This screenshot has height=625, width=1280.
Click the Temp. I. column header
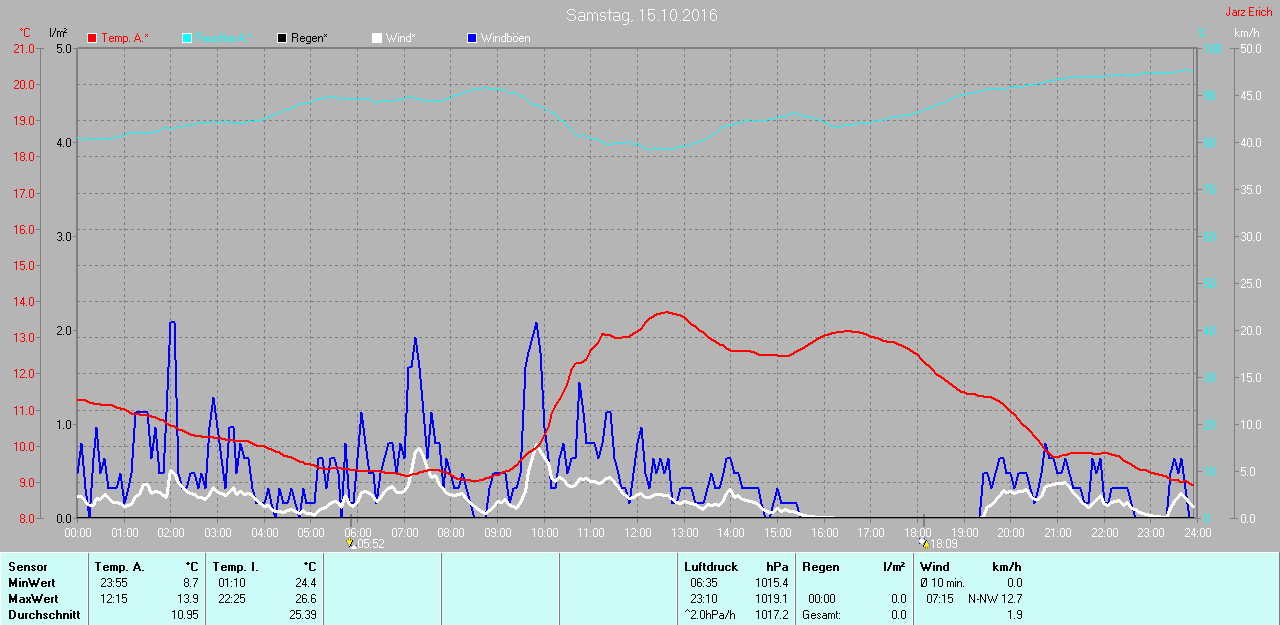pos(234,567)
